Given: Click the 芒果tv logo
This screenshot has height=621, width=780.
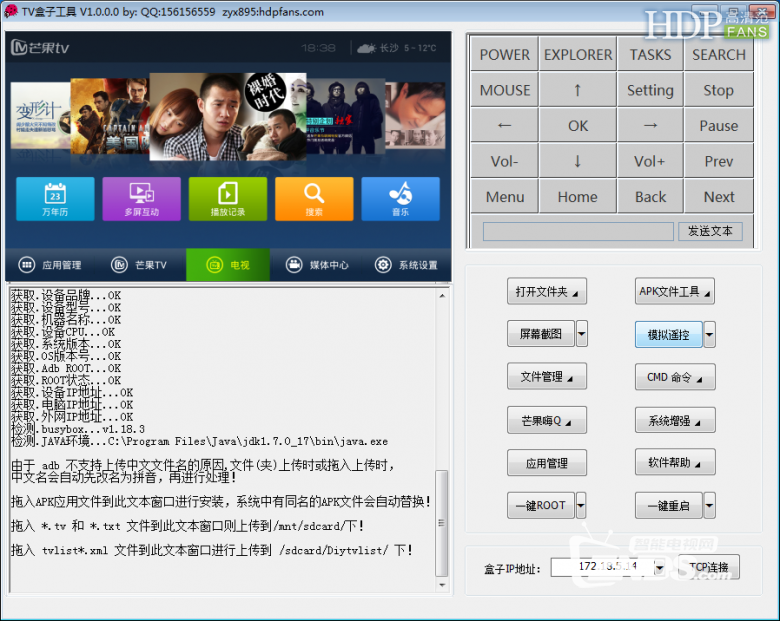Looking at the screenshot, I should pos(40,47).
